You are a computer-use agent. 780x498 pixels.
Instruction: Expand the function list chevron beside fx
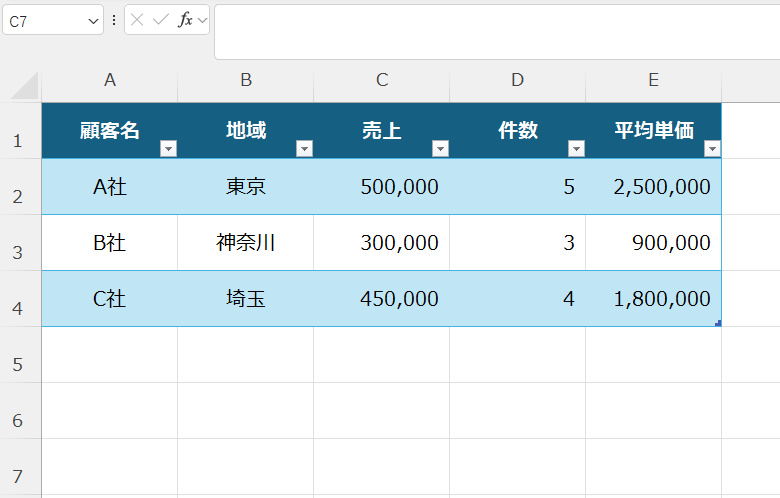pos(201,20)
